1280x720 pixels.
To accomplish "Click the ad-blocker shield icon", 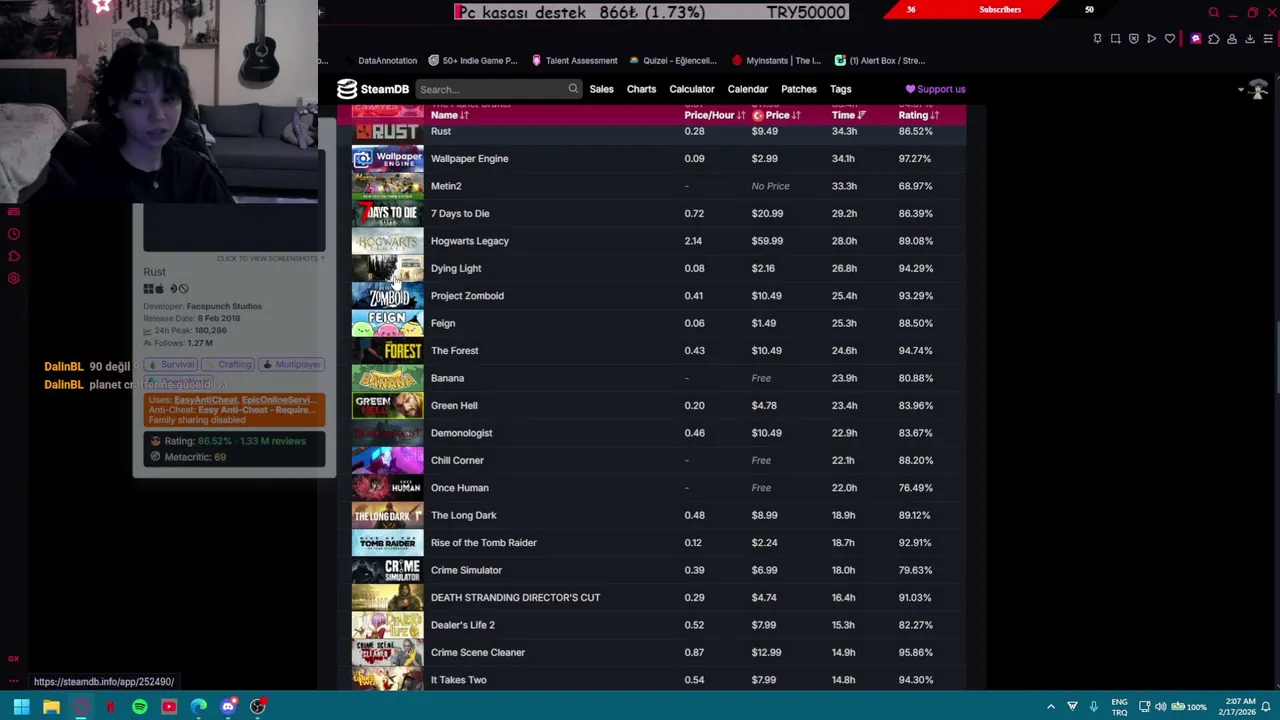I will pyautogui.click(x=1133, y=39).
